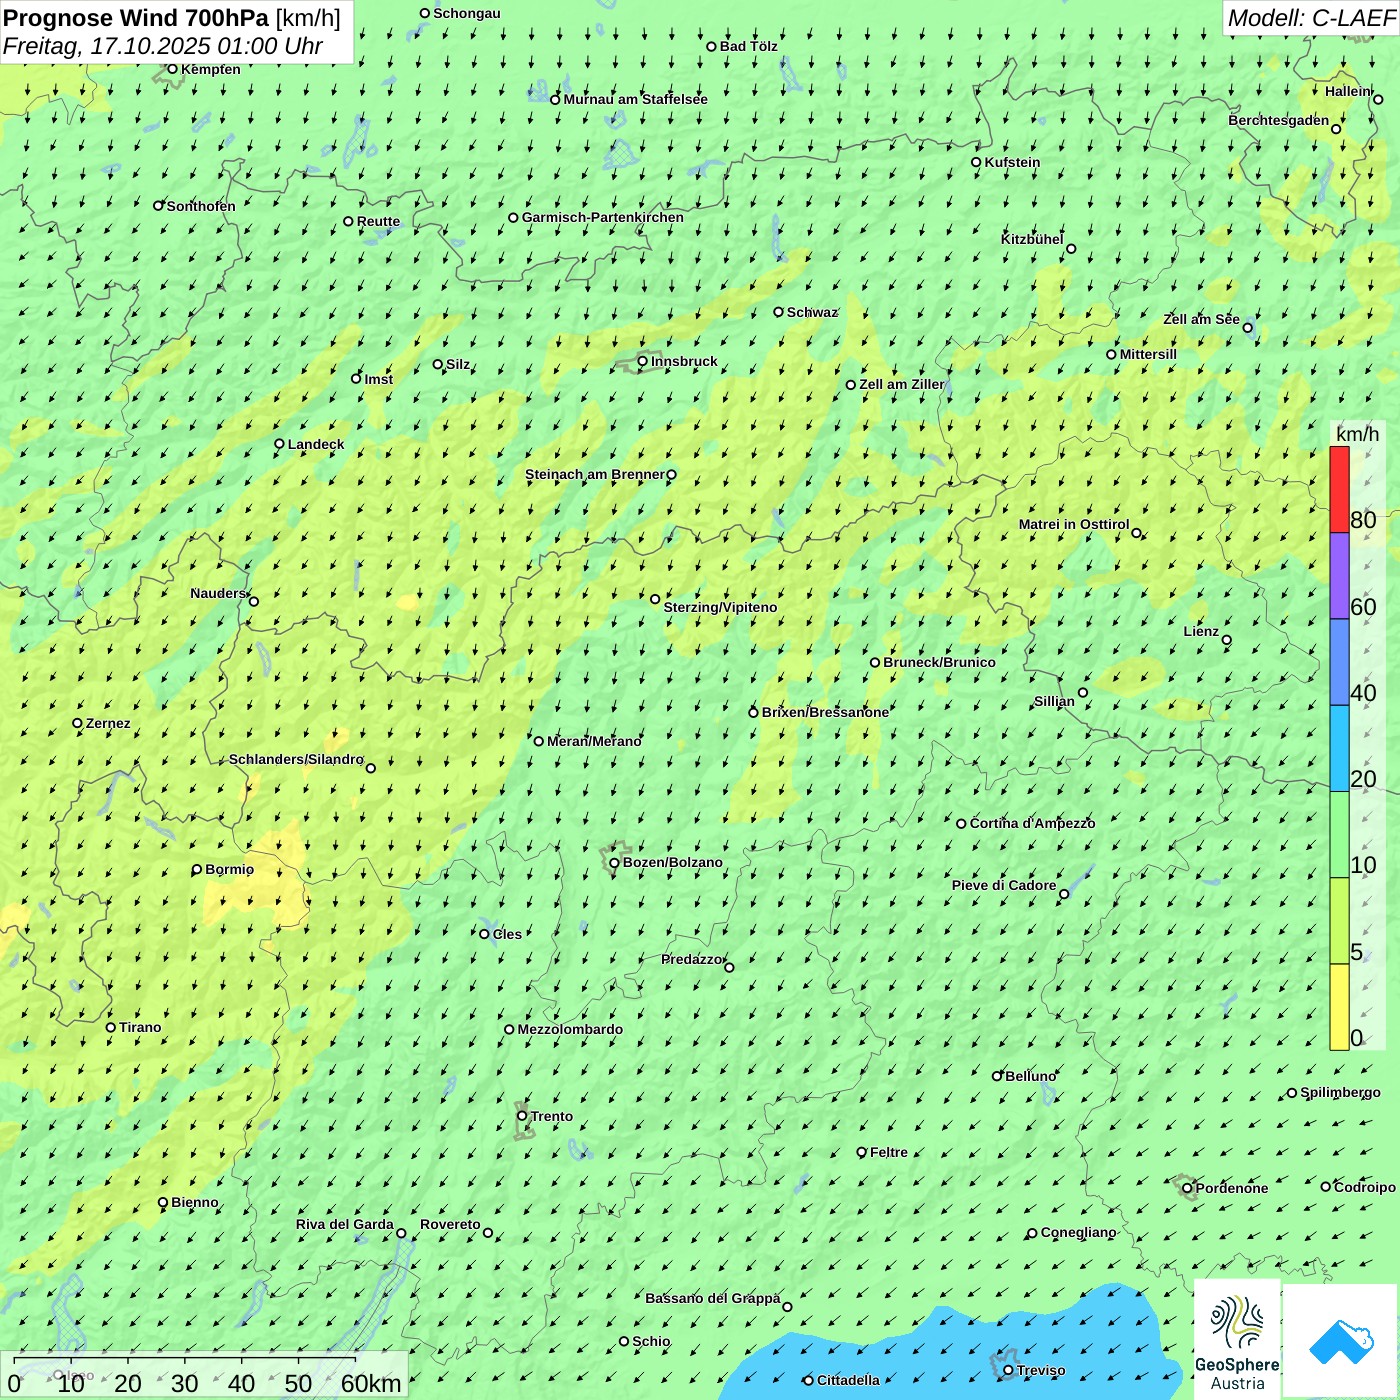Click the Hallein label
This screenshot has width=1400, height=1400.
click(1348, 91)
